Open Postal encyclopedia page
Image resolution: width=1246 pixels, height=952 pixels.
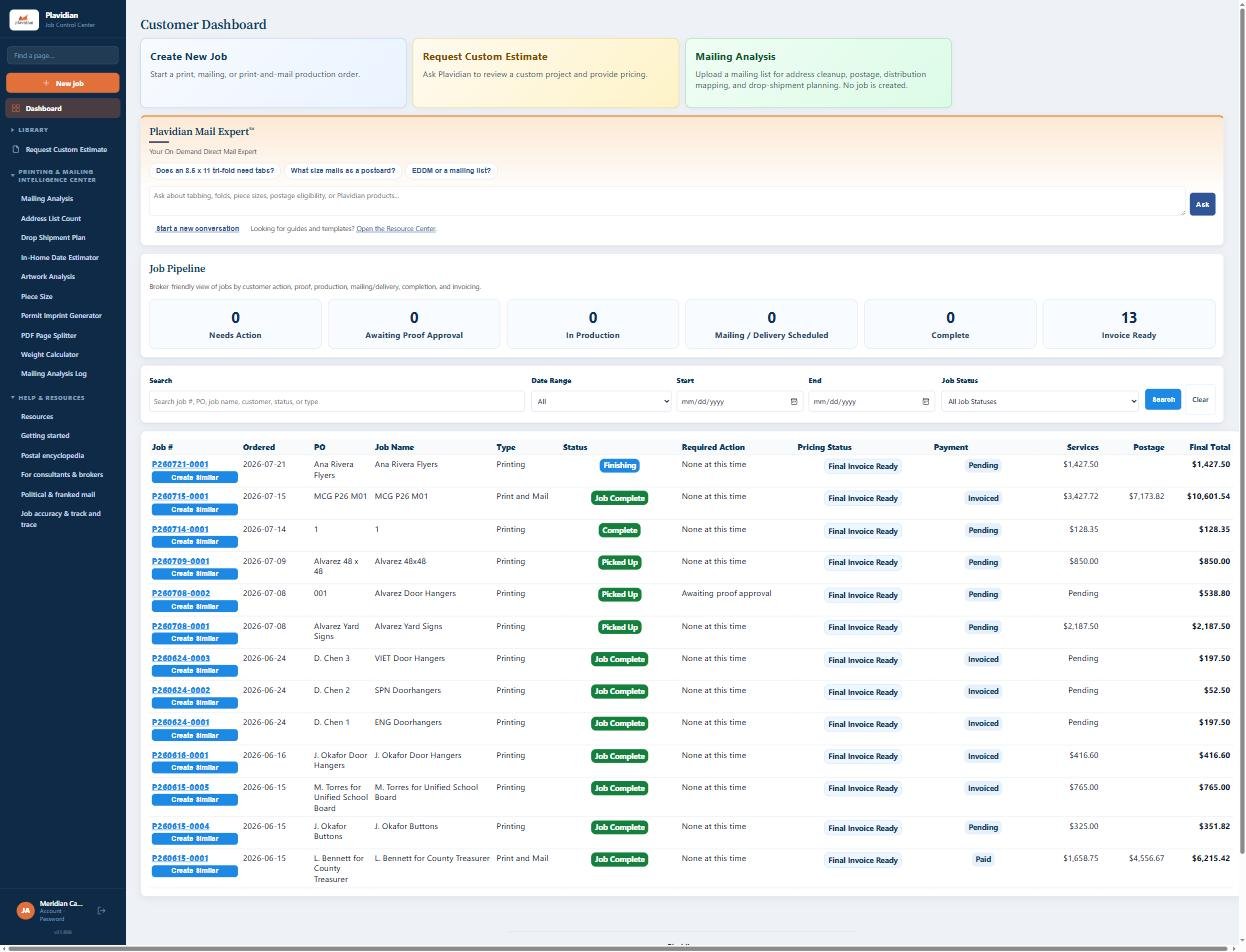point(53,455)
